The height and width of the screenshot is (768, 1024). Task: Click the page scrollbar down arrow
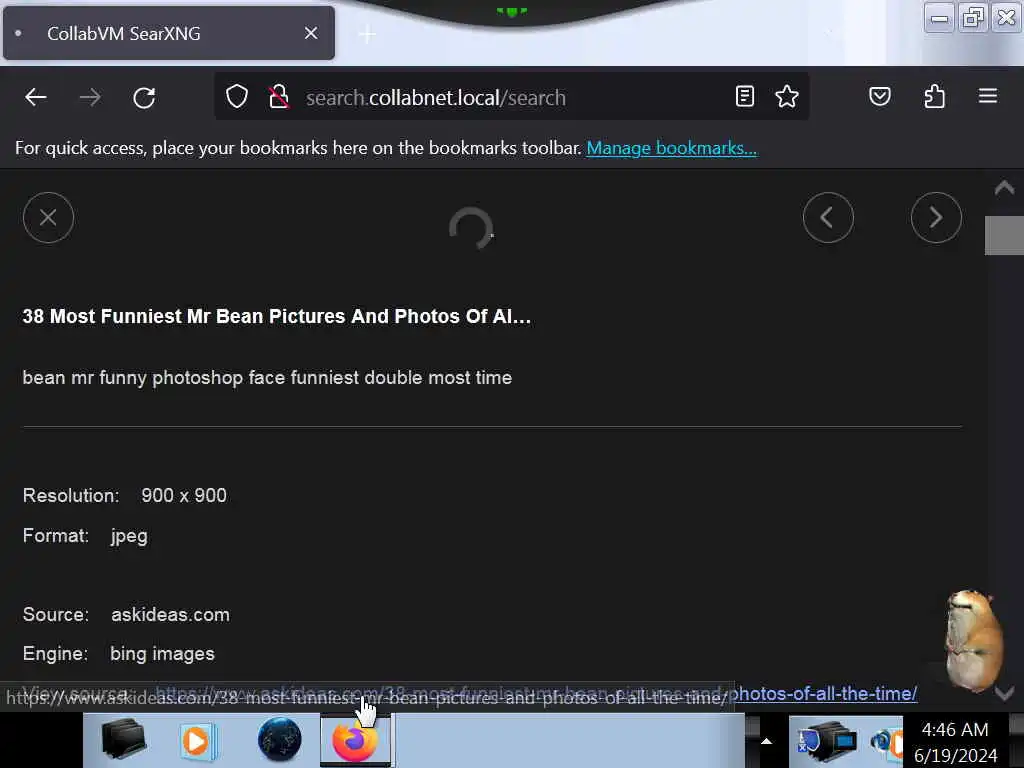point(1004,694)
